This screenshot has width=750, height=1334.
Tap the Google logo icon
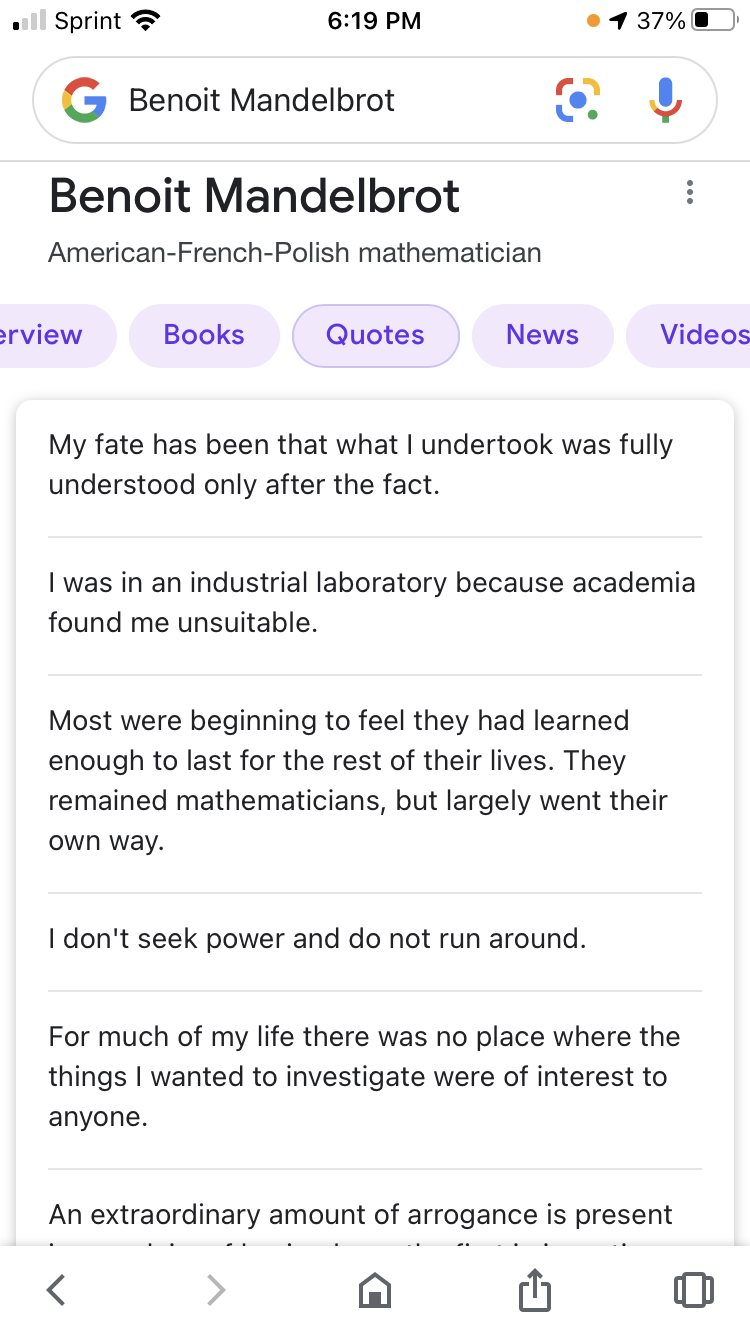(84, 100)
